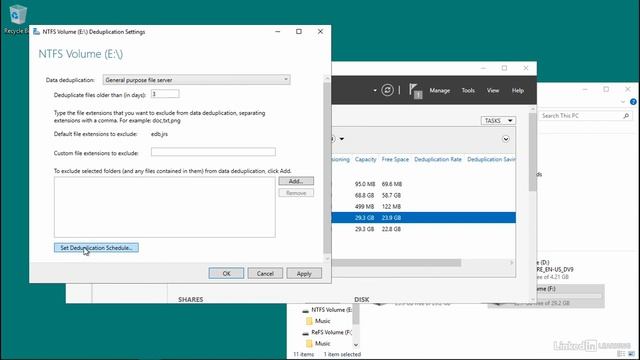Viewport: 640px width, 360px height.
Task: Sort volumes by Capacity column
Action: click(365, 160)
